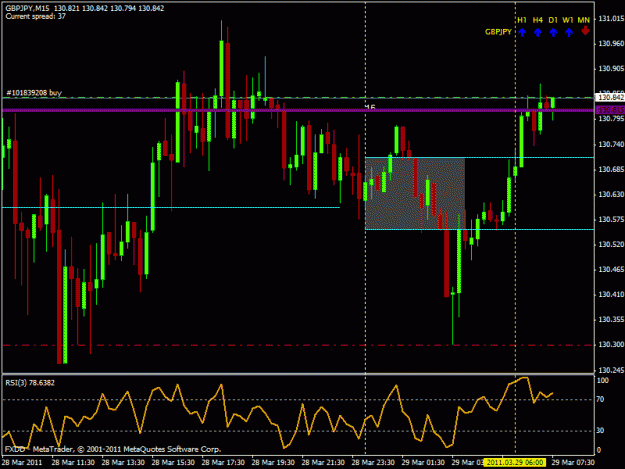Click the 70 level on RSI scale
Viewport: 625px width, 469px height.
[x=600, y=399]
